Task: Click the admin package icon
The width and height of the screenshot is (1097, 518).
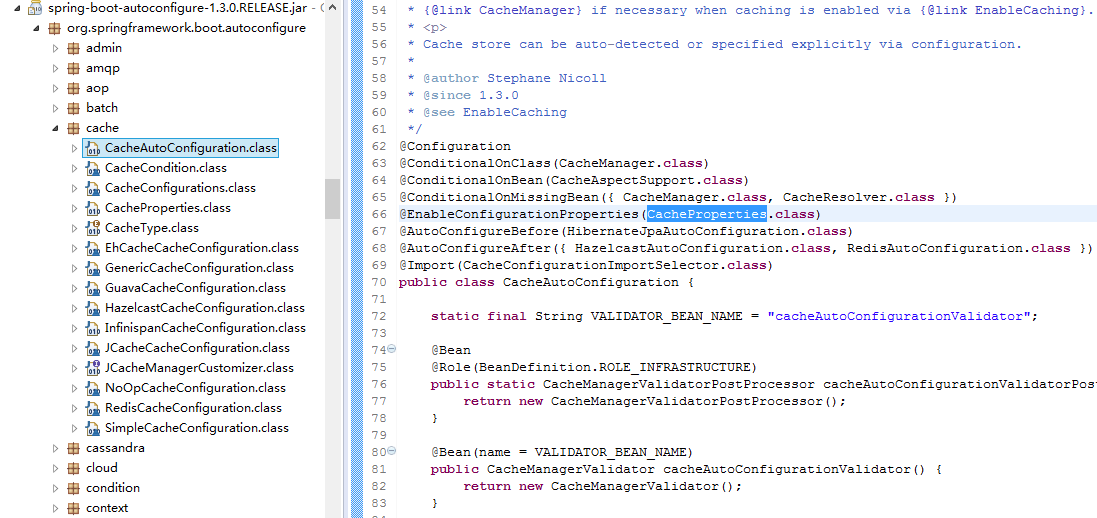Action: point(73,48)
